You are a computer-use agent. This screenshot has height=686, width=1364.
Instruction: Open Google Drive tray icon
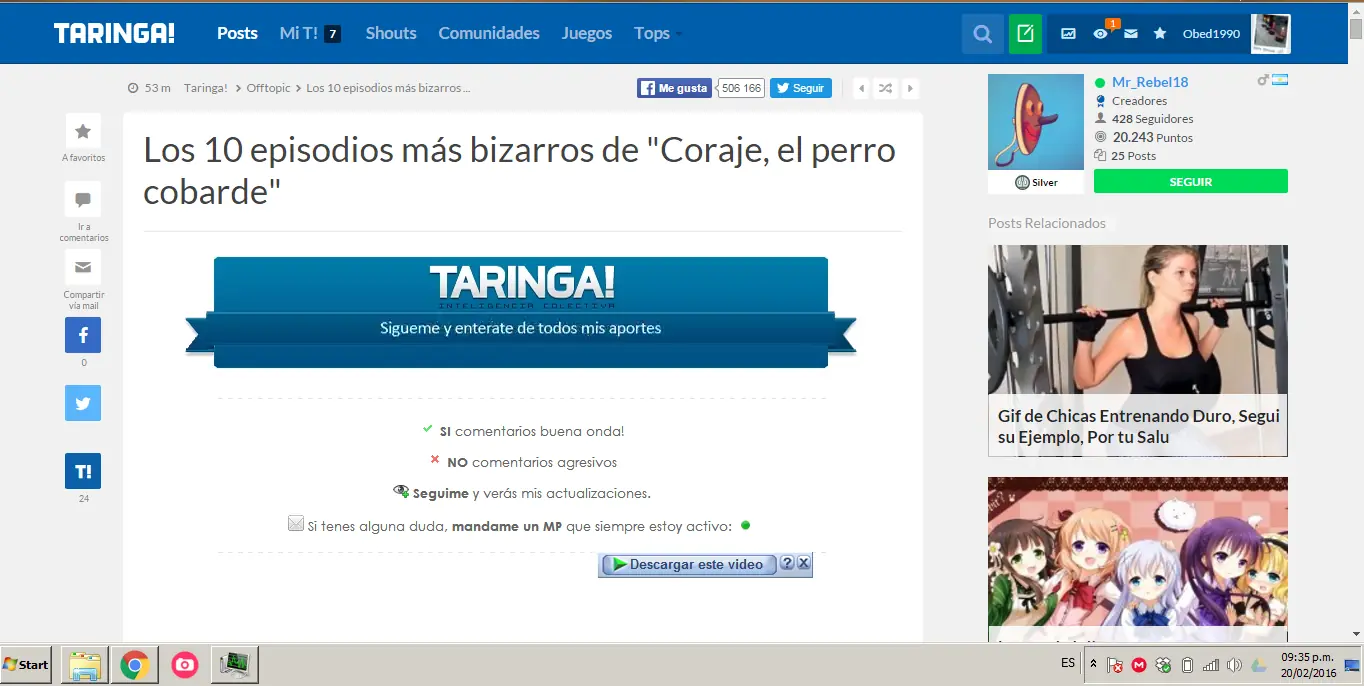pyautogui.click(x=1259, y=665)
